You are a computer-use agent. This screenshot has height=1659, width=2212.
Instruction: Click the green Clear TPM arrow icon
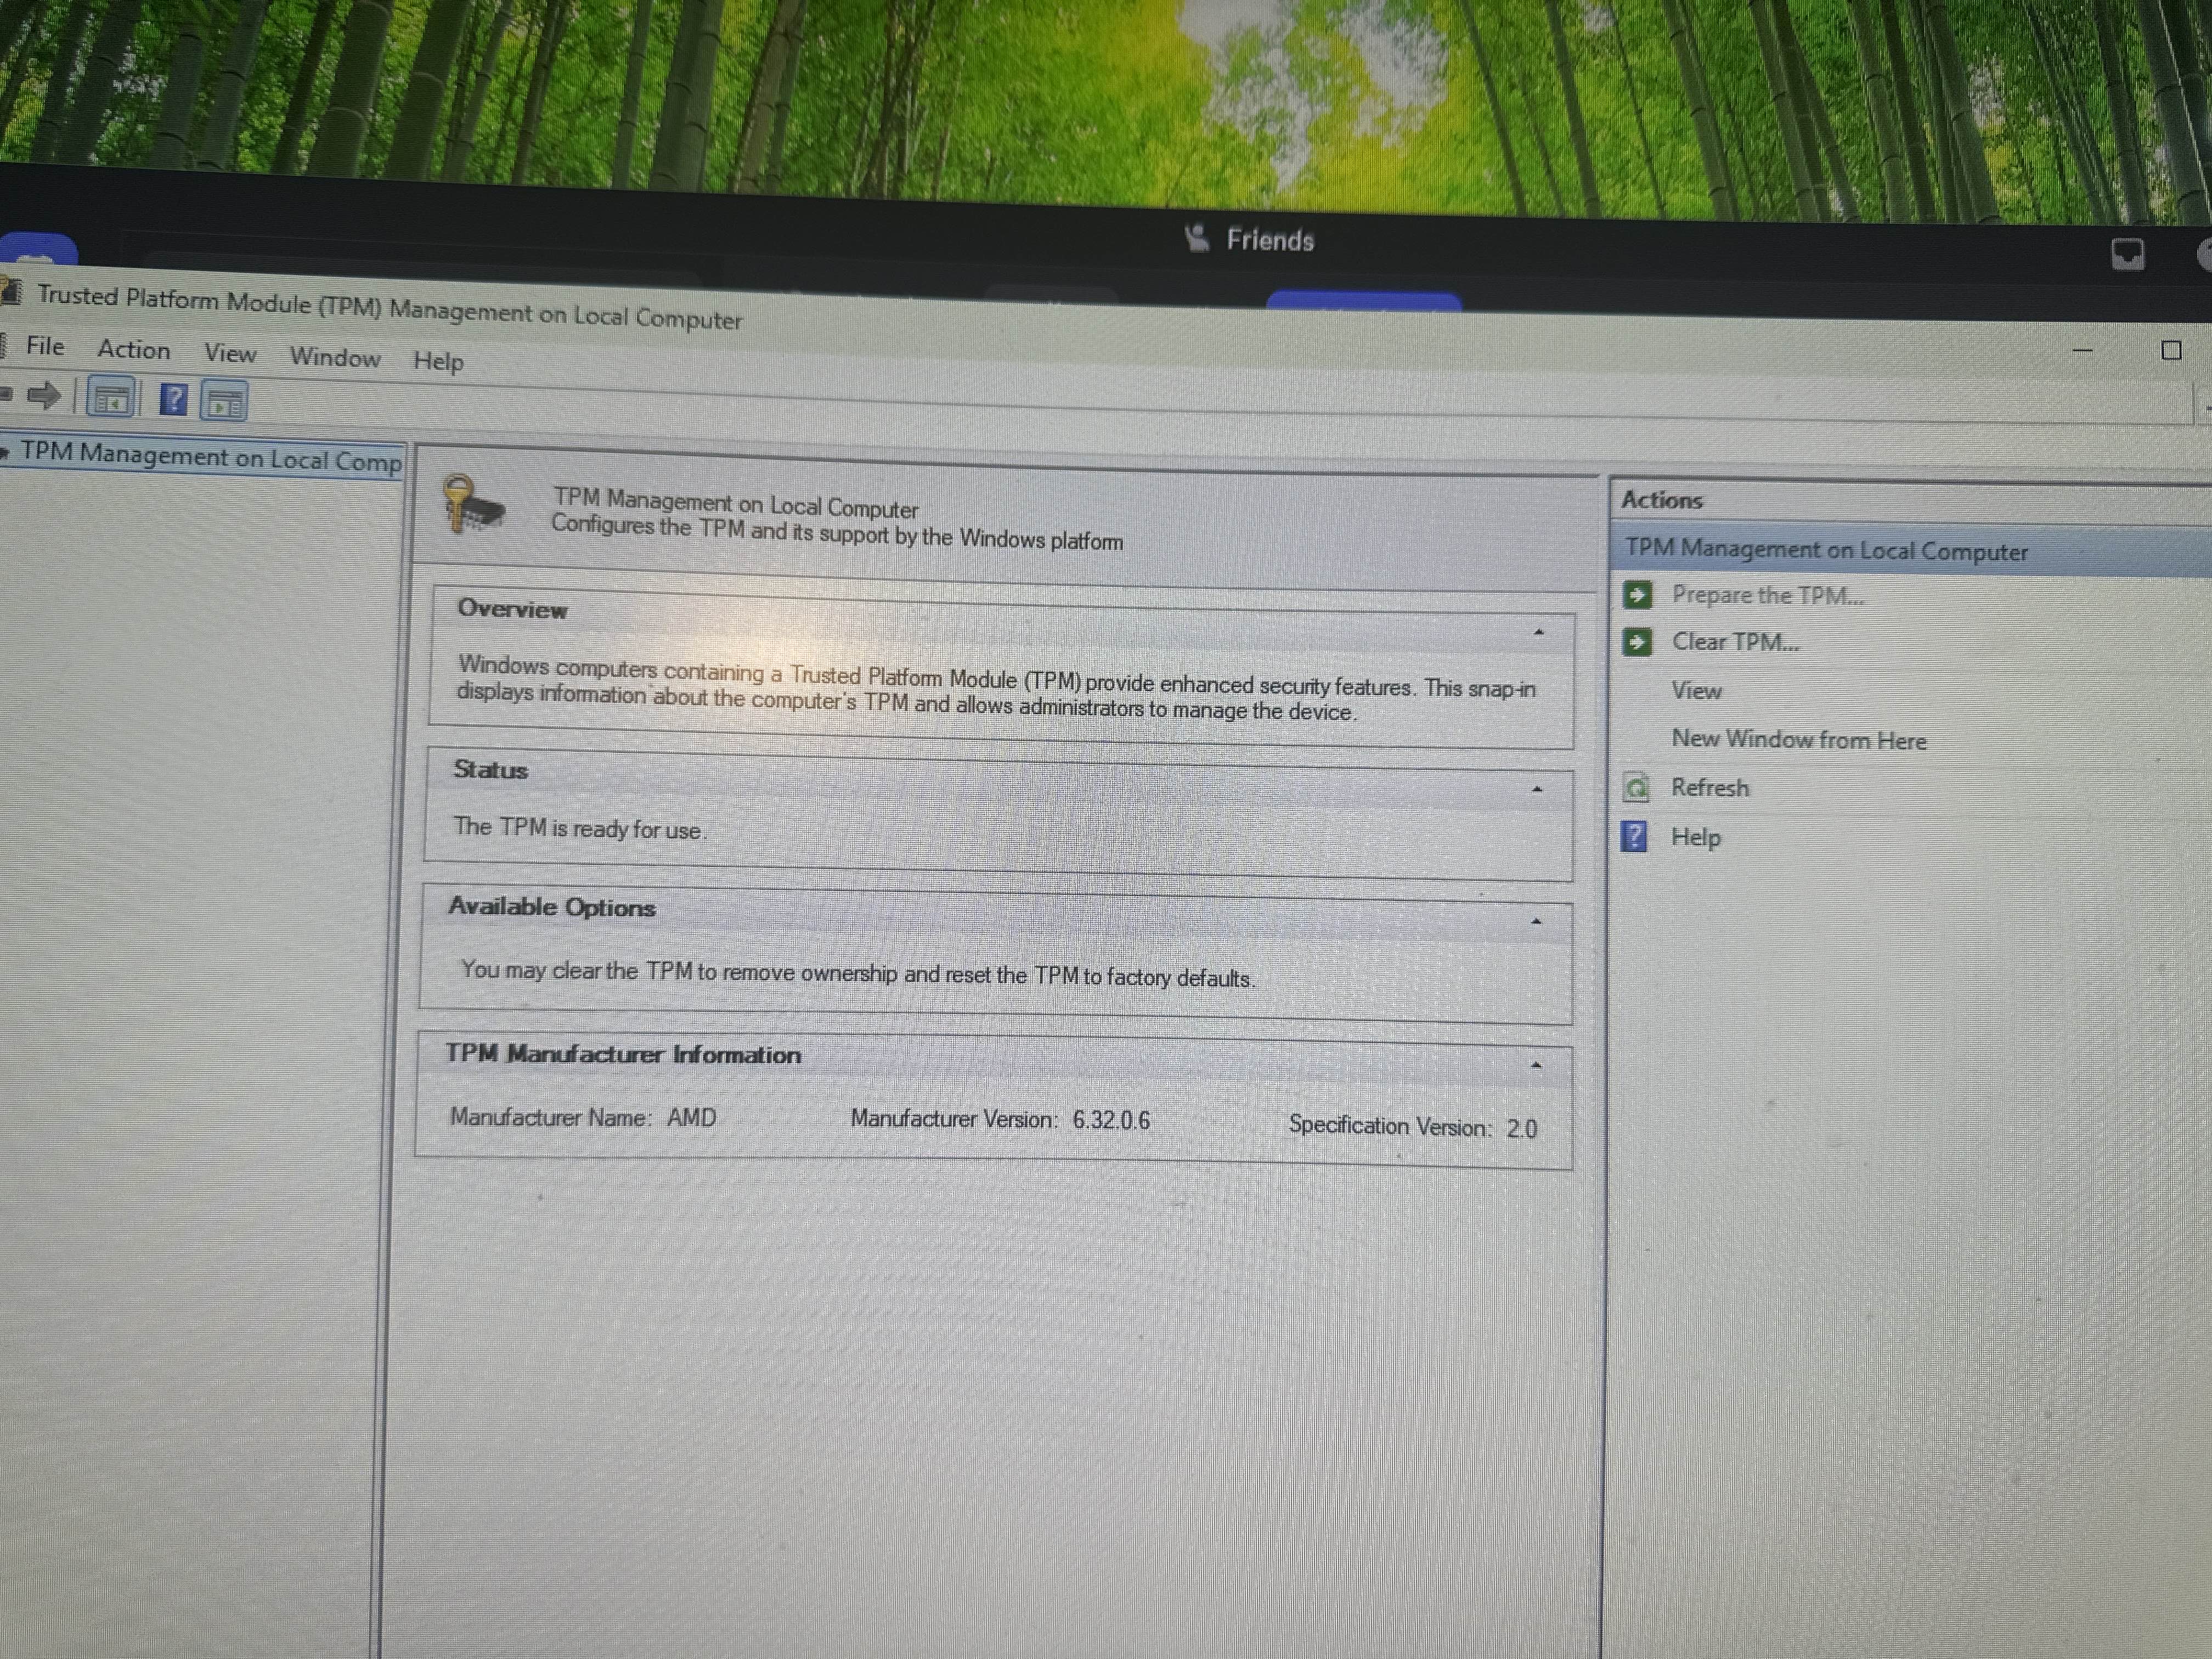coord(1637,641)
